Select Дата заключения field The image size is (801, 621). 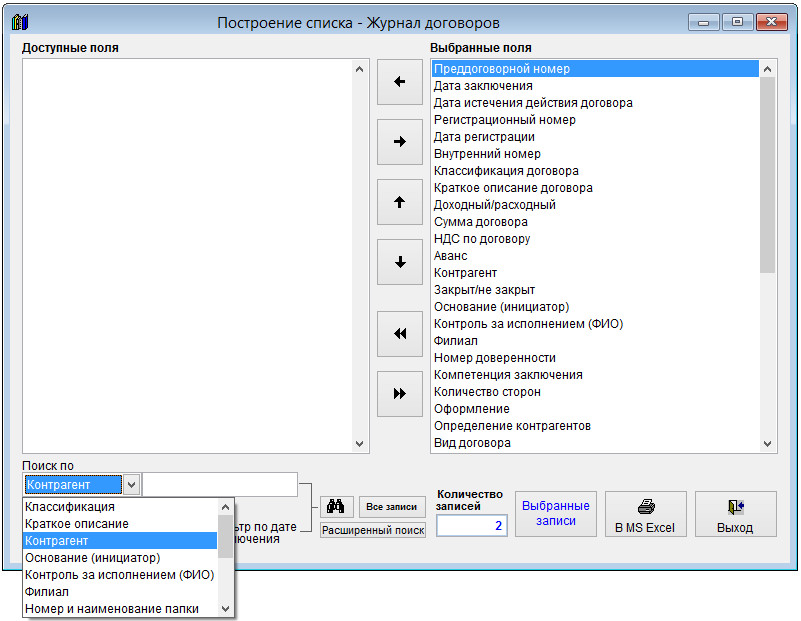(595, 86)
